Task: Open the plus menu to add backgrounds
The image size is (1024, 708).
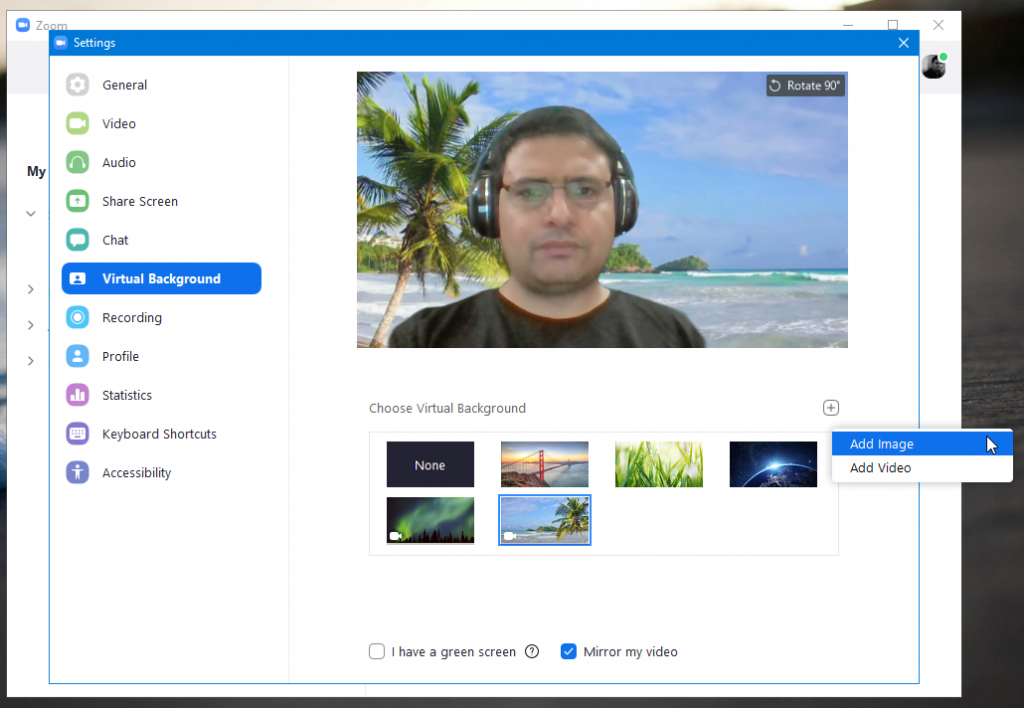Action: (831, 407)
